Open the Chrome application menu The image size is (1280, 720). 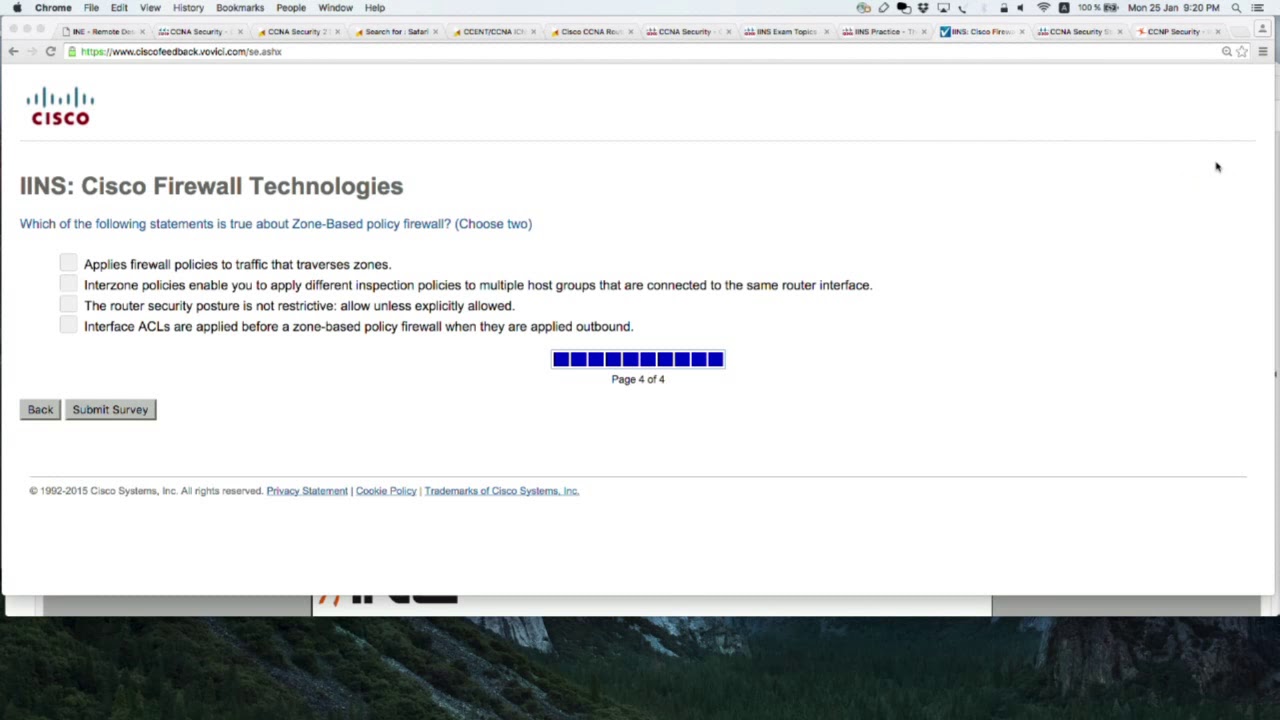pos(53,8)
